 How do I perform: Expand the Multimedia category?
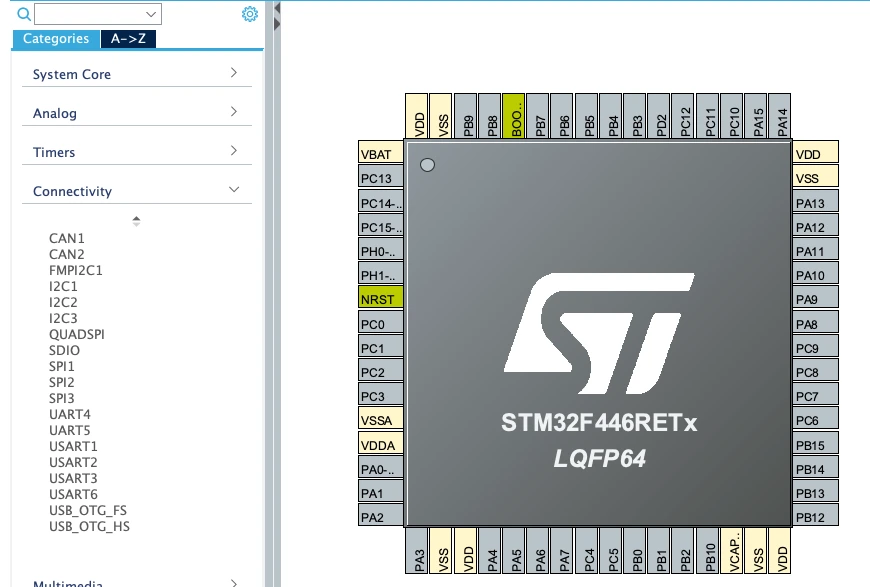coord(136,583)
